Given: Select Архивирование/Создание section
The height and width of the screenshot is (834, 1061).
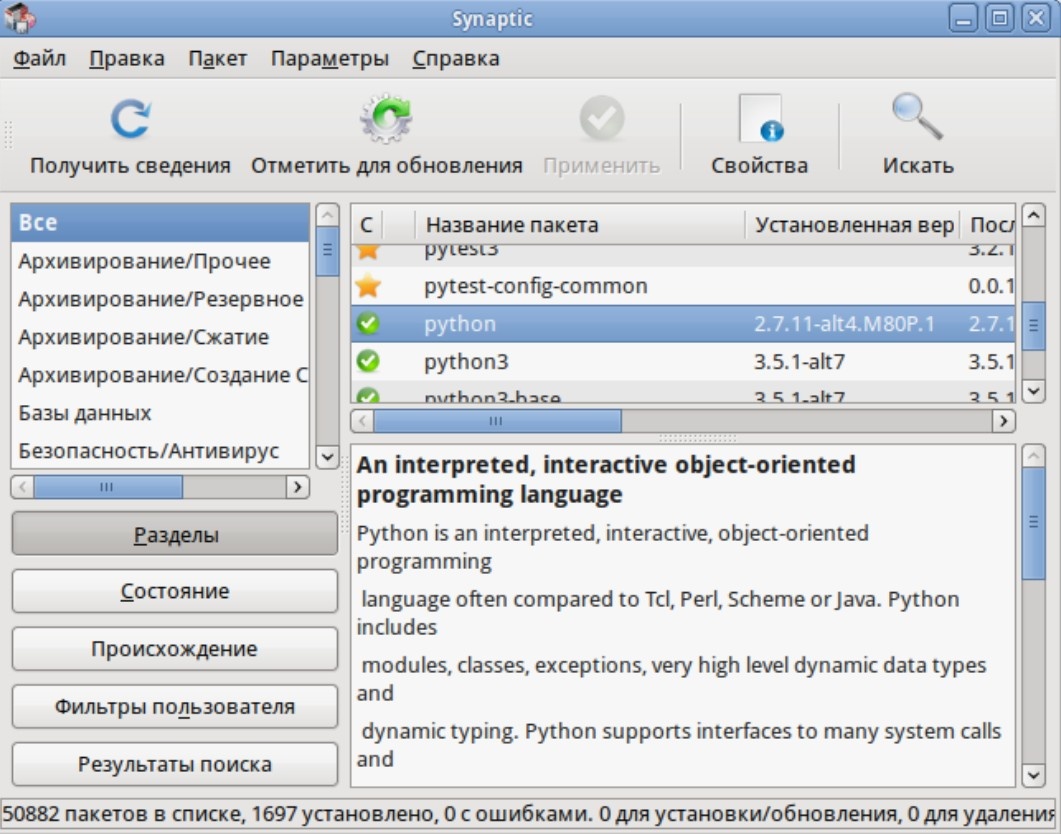Looking at the screenshot, I should click(x=160, y=375).
